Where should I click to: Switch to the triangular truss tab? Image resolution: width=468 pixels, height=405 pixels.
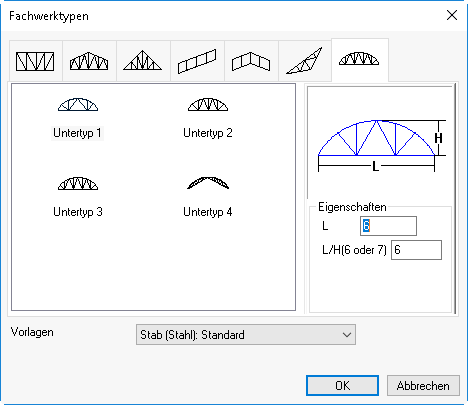143,61
